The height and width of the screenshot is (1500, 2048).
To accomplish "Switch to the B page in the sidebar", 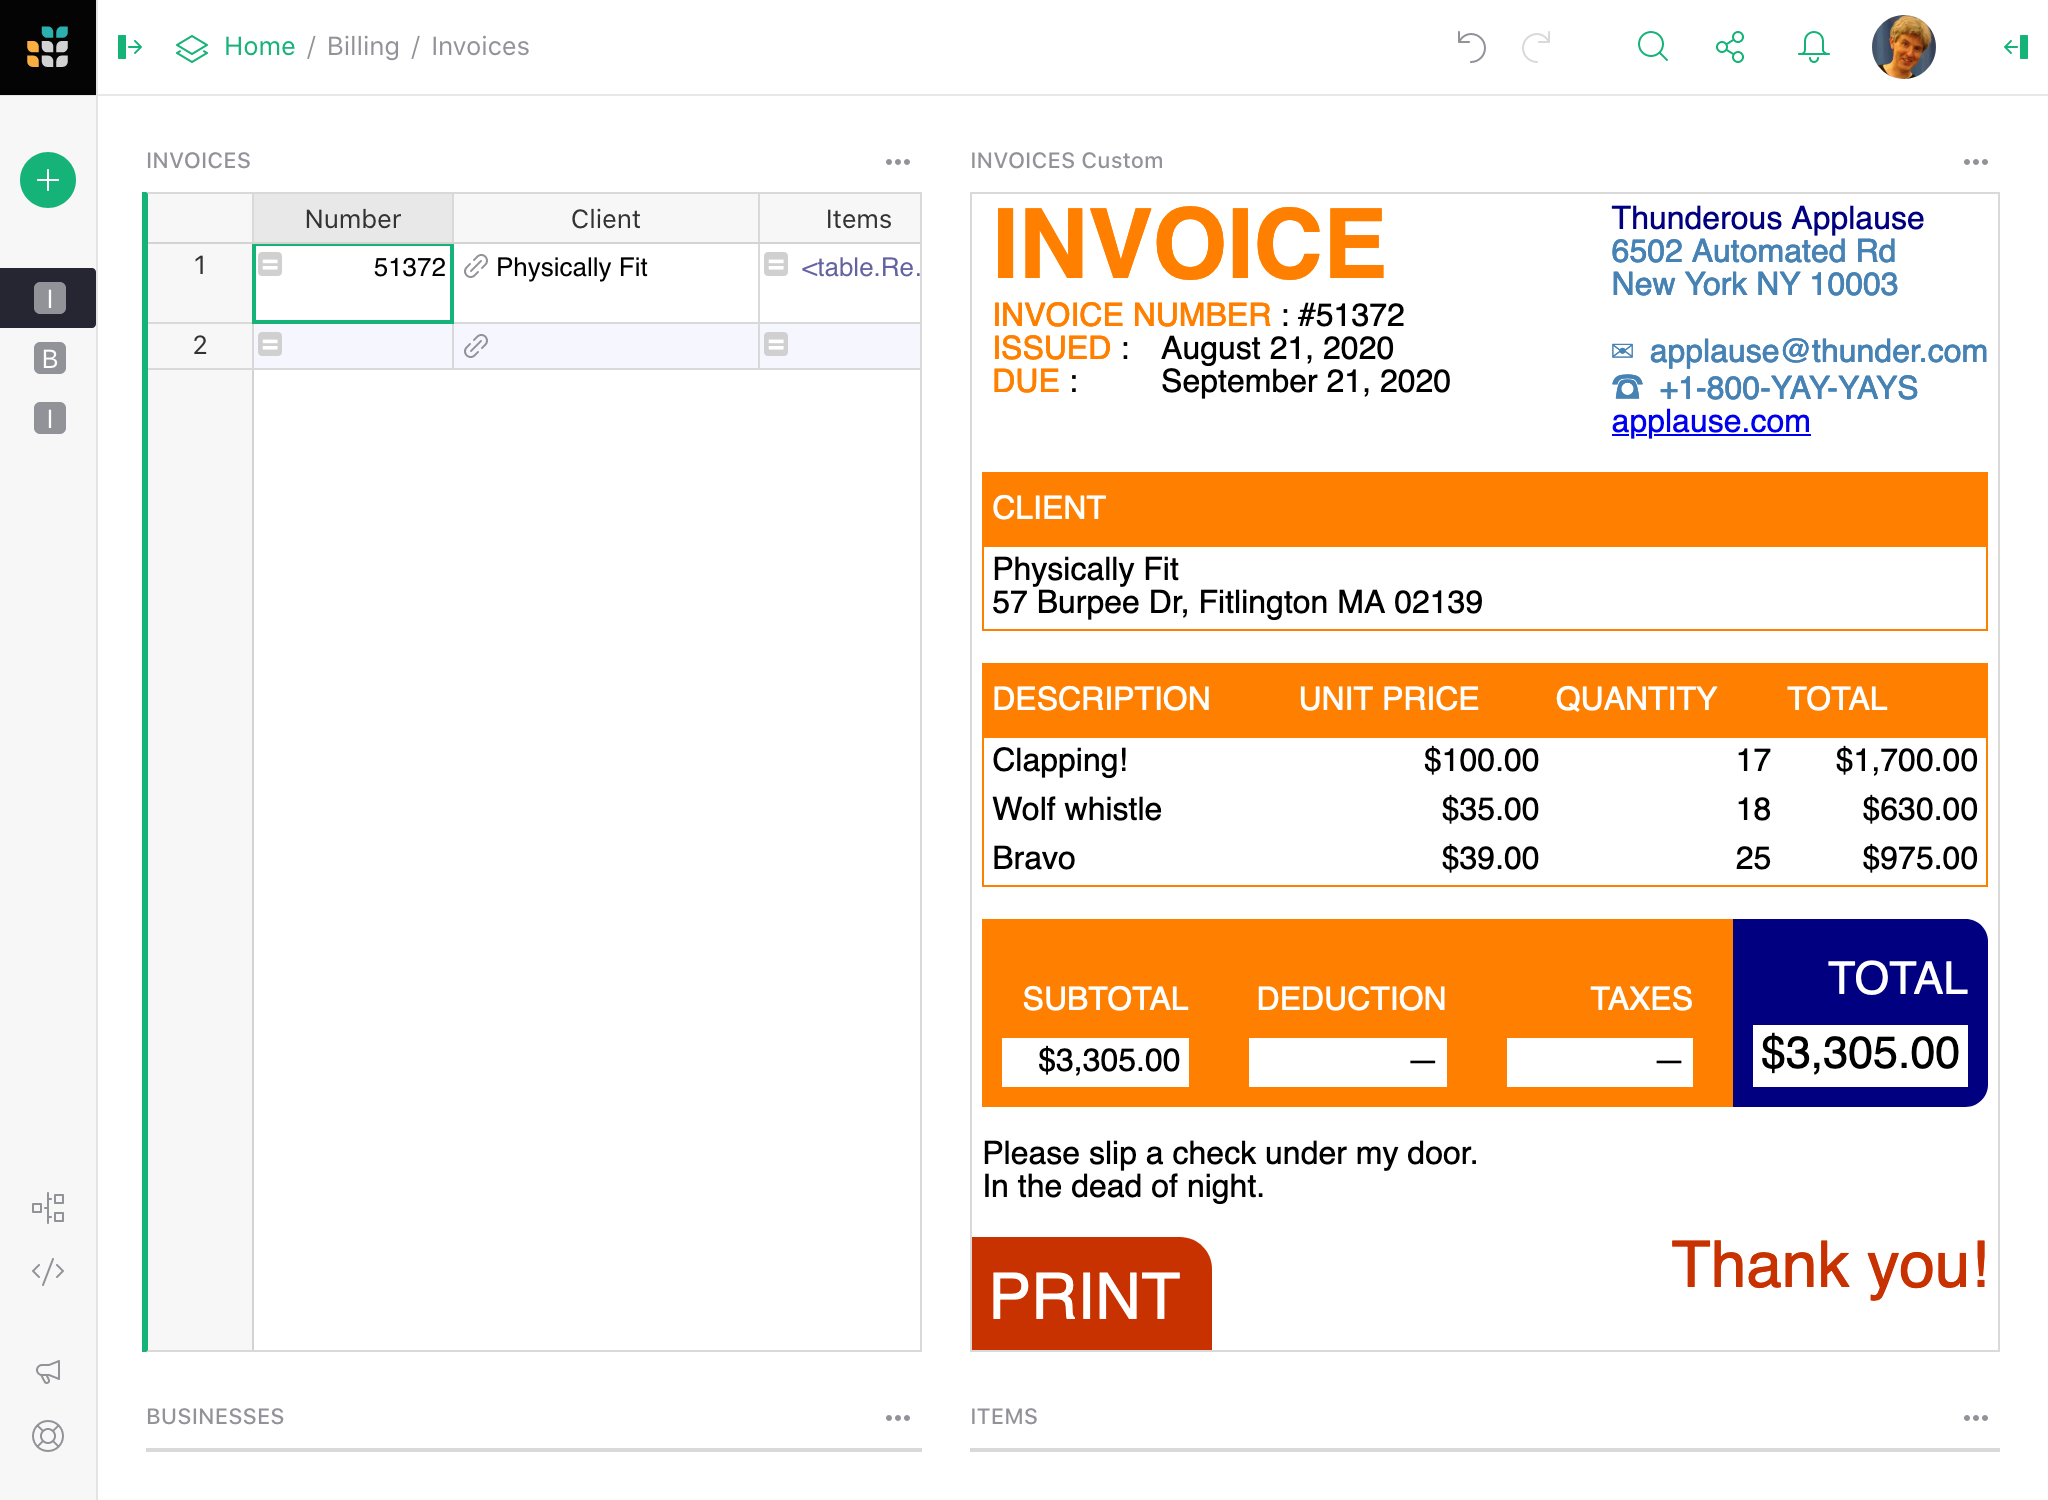I will coord(48,360).
